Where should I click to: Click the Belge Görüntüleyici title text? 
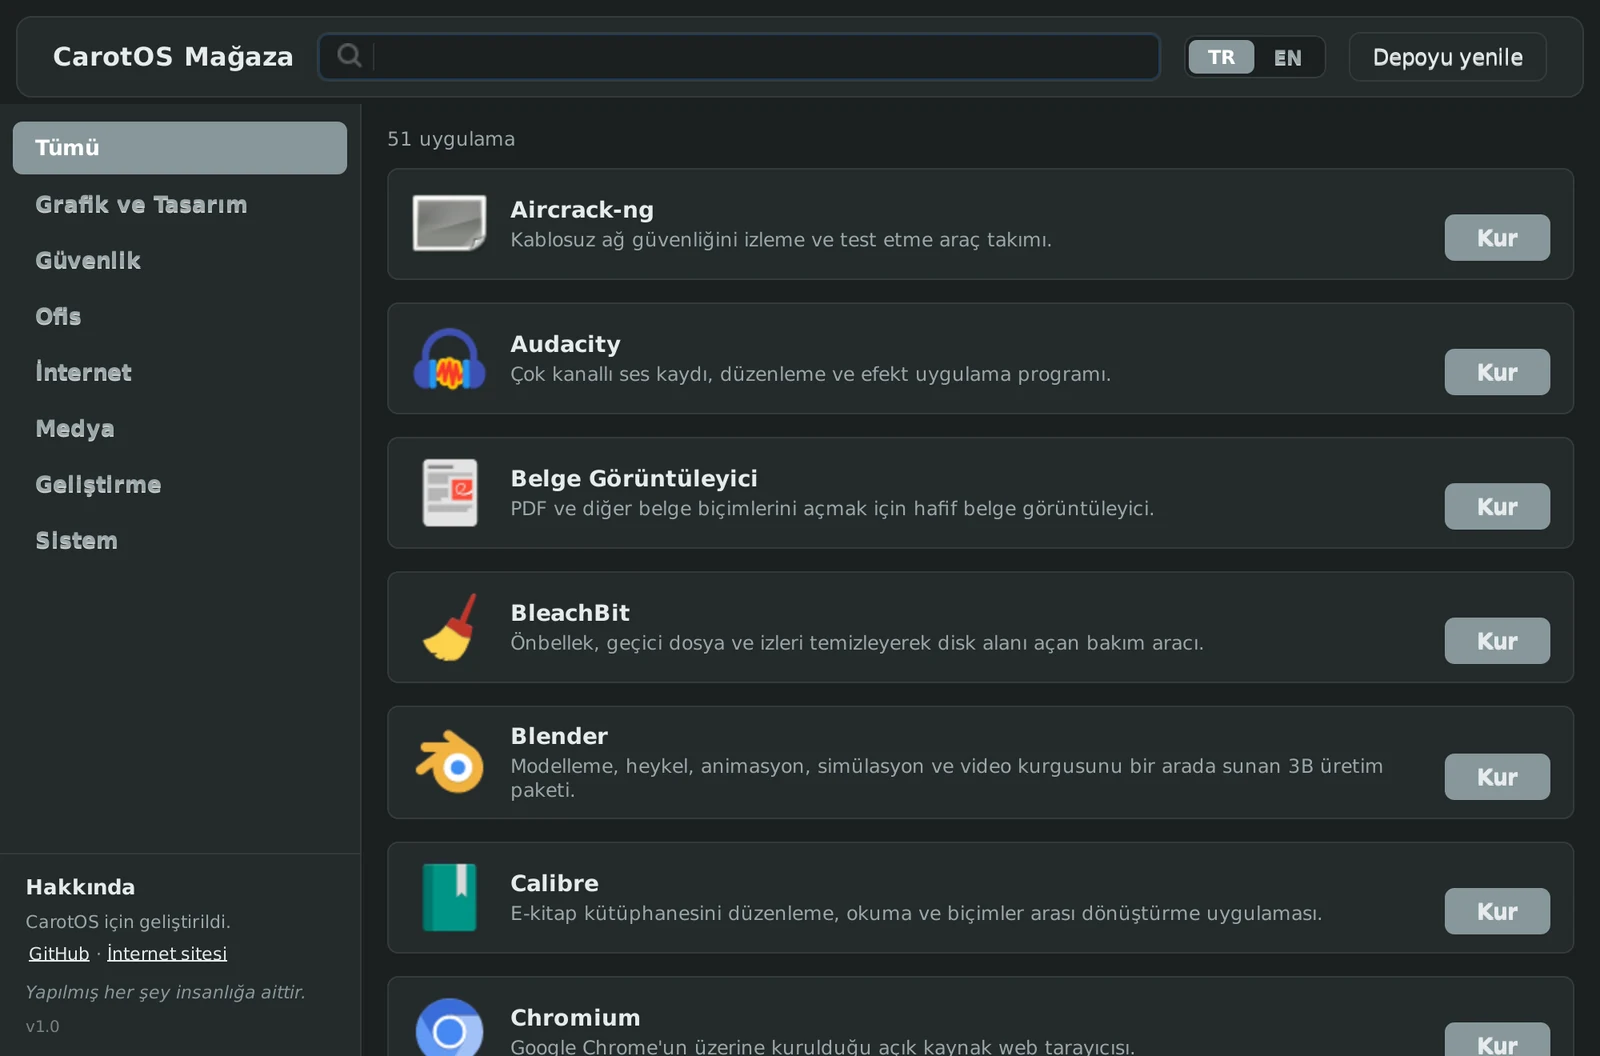pos(634,478)
